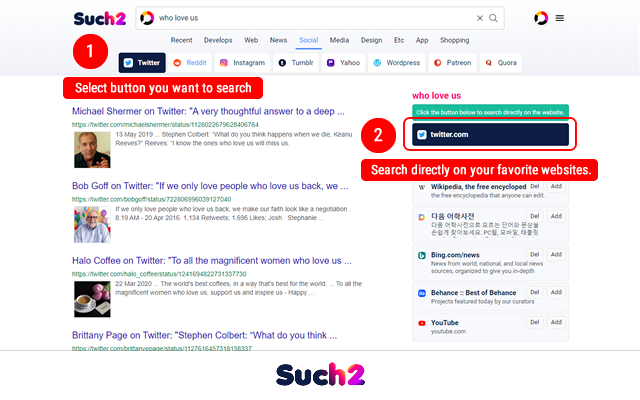Click Add on the Wikipedia entry

point(556,186)
